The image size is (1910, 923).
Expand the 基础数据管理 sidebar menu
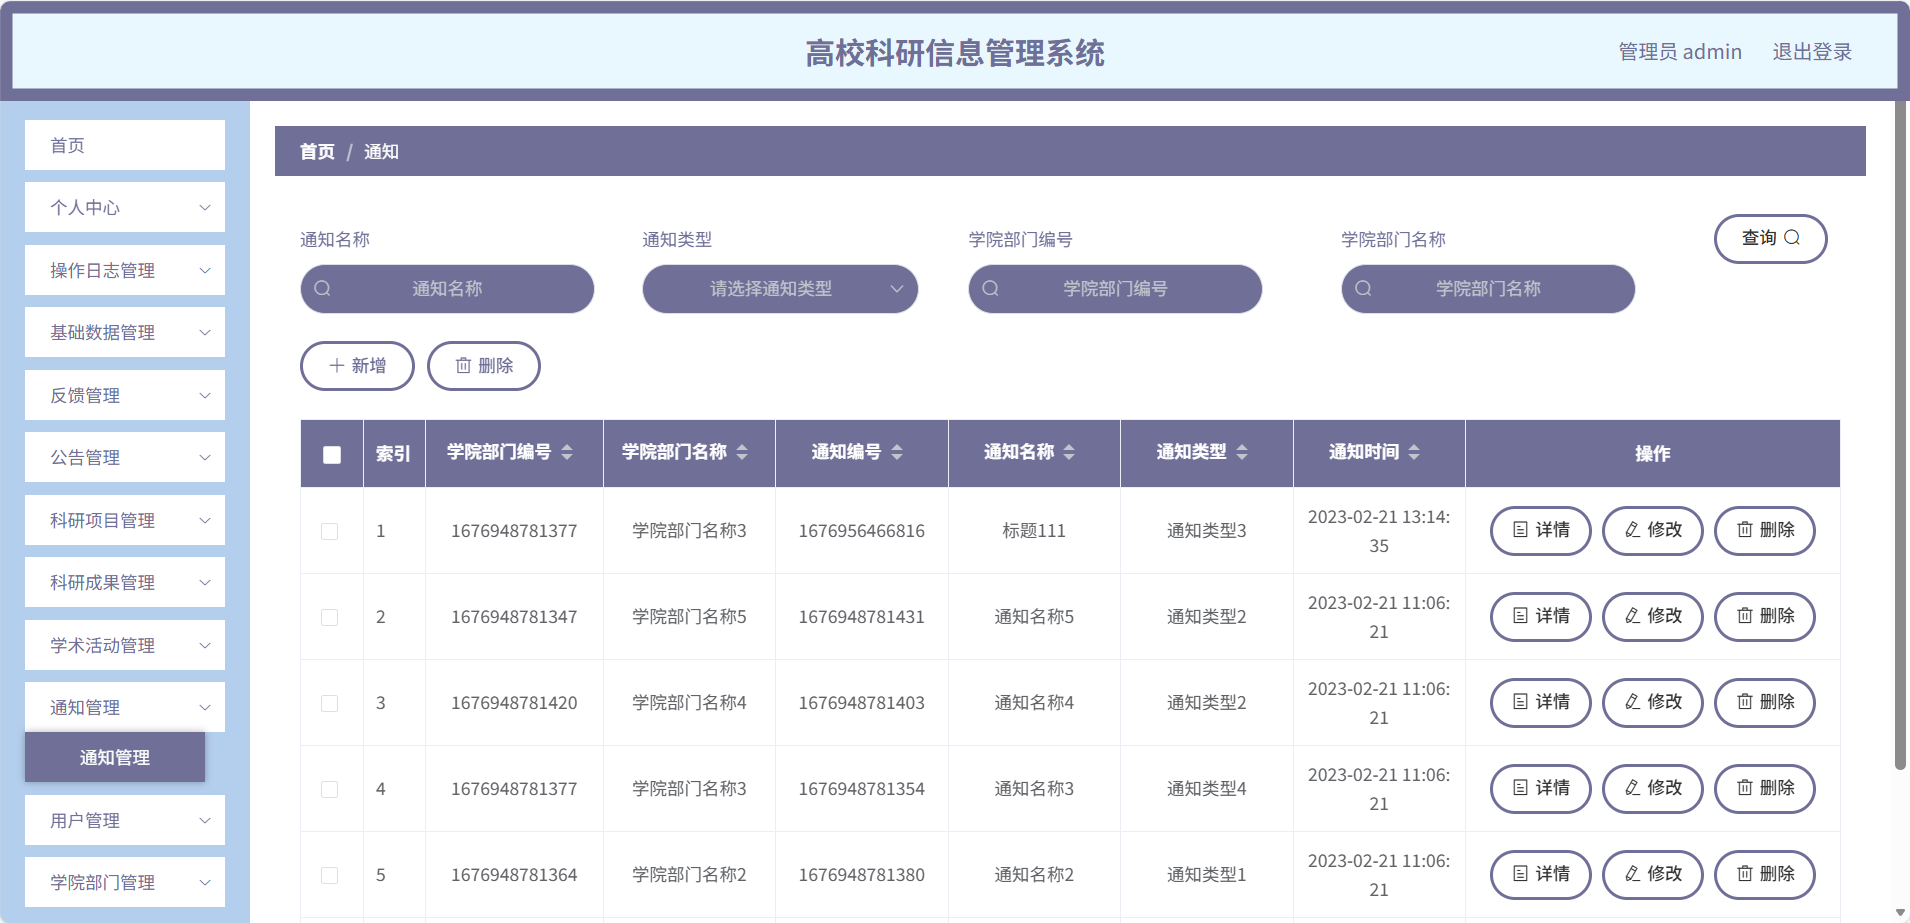[x=125, y=332]
